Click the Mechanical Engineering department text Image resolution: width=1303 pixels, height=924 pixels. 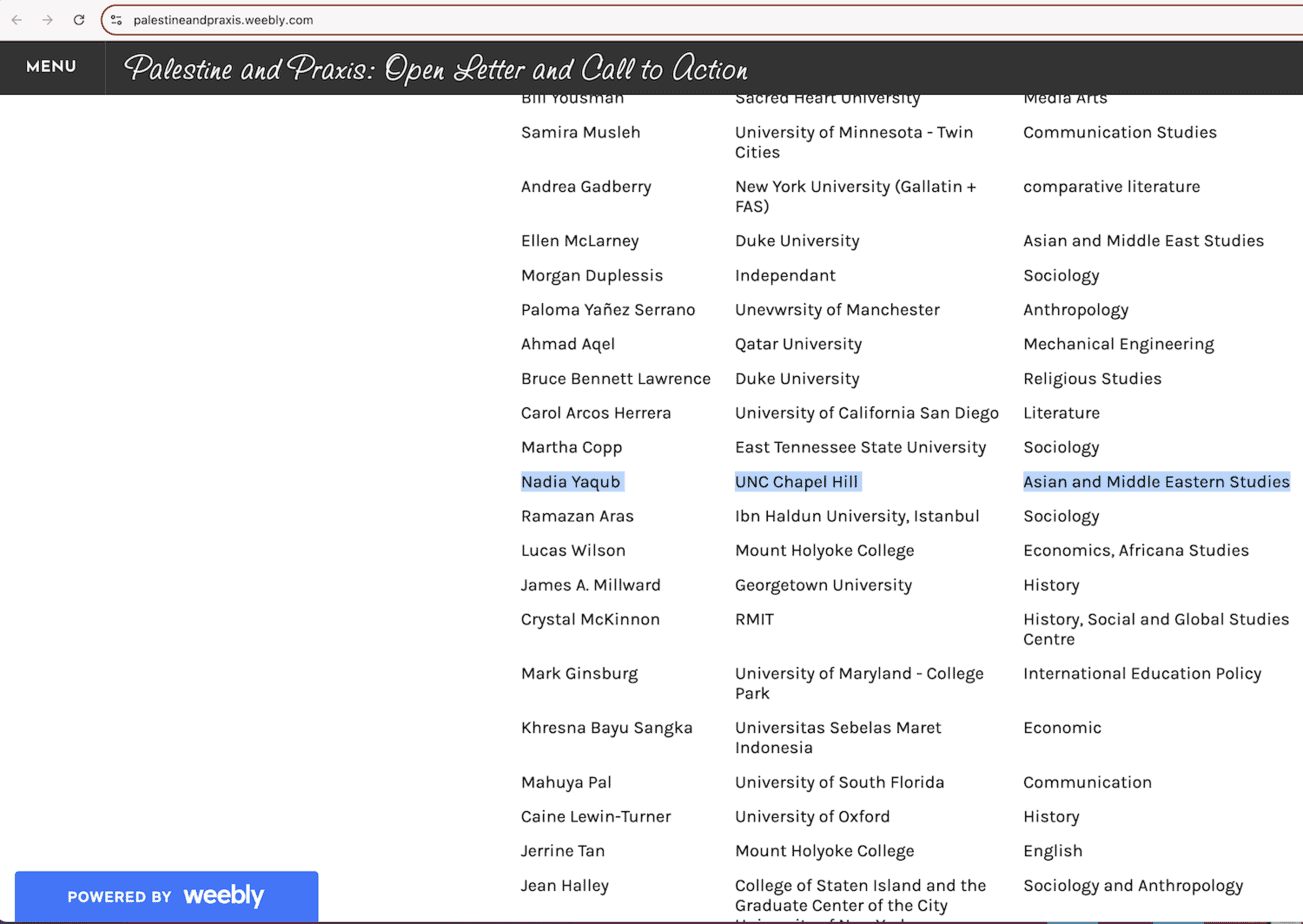[1118, 345]
